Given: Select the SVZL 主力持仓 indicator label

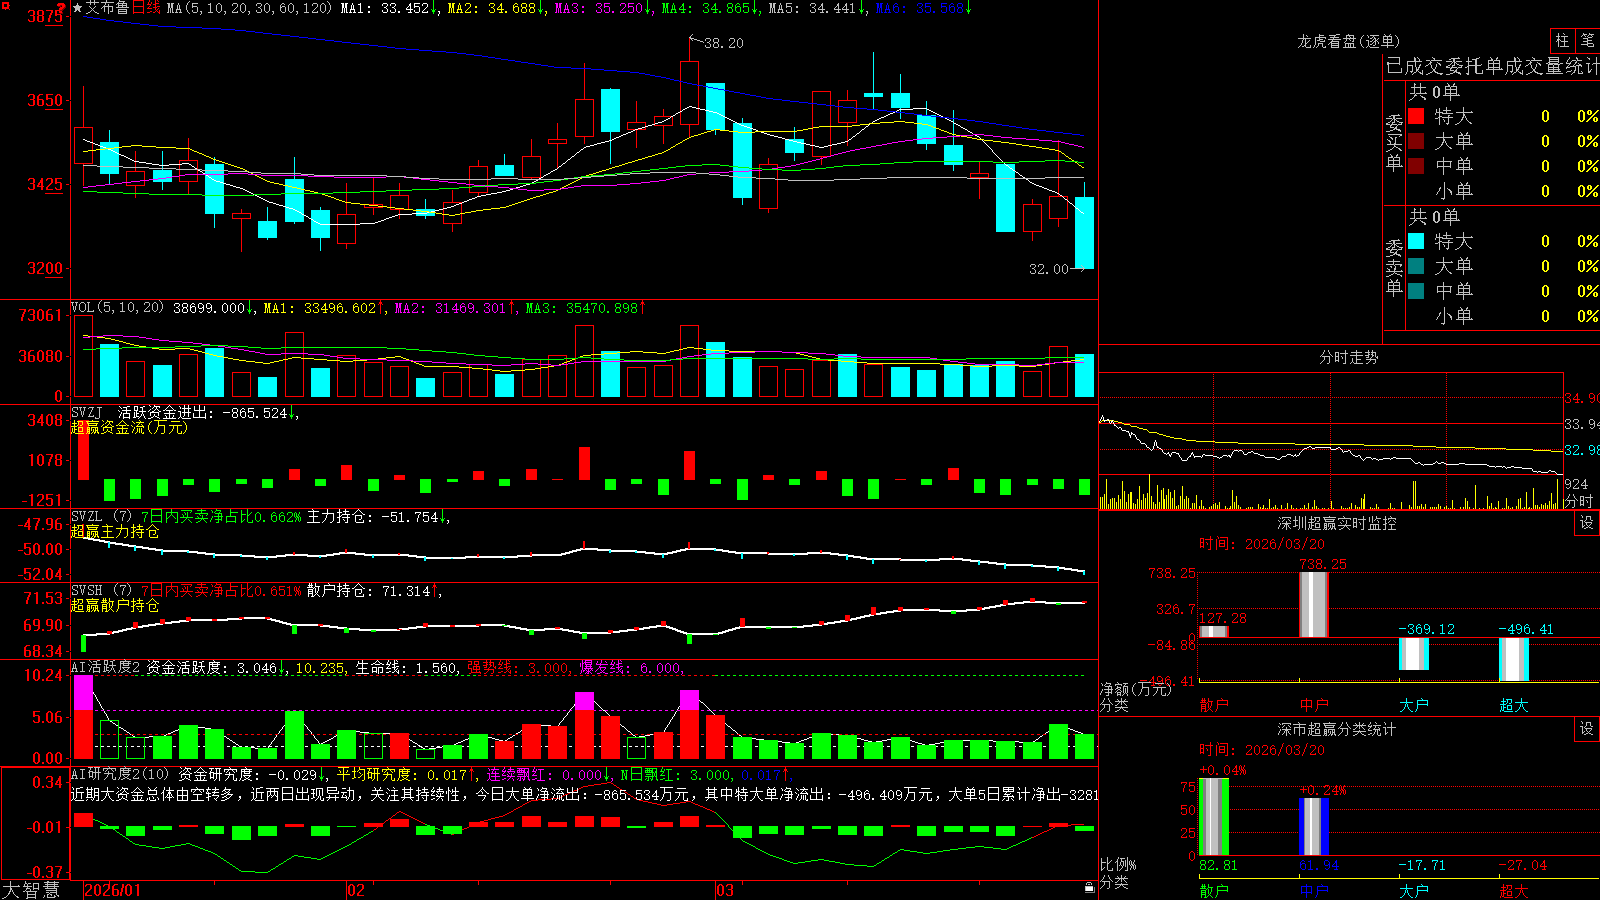Looking at the screenshot, I should tap(100, 516).
